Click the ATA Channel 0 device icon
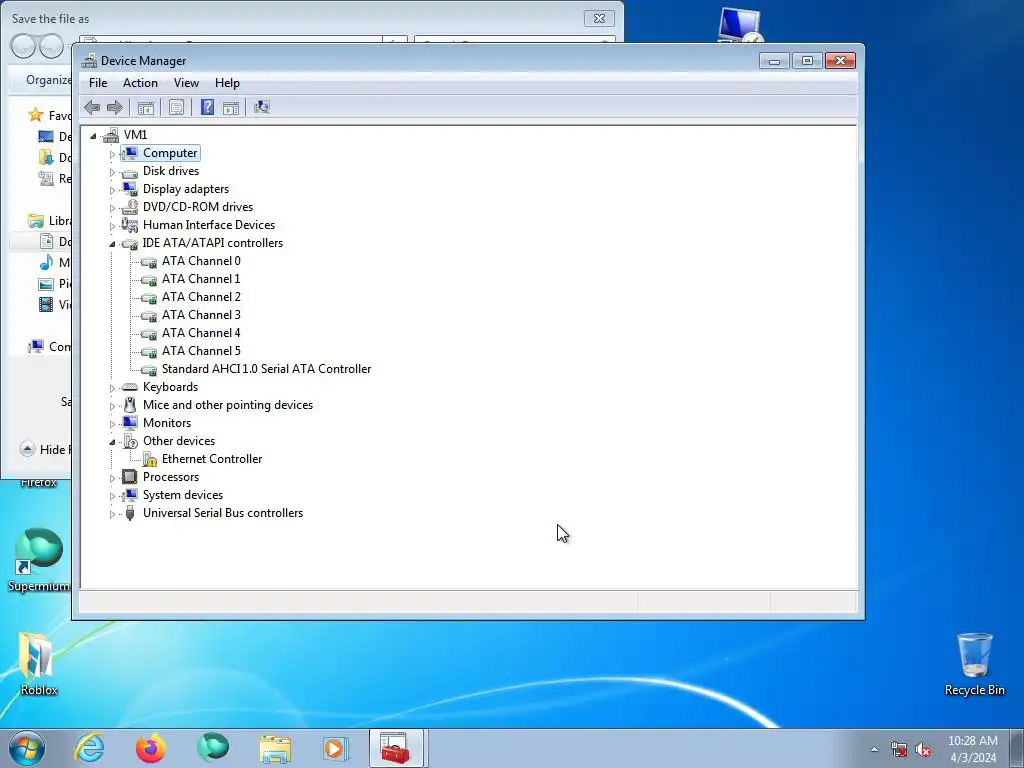1024x768 pixels. (149, 262)
